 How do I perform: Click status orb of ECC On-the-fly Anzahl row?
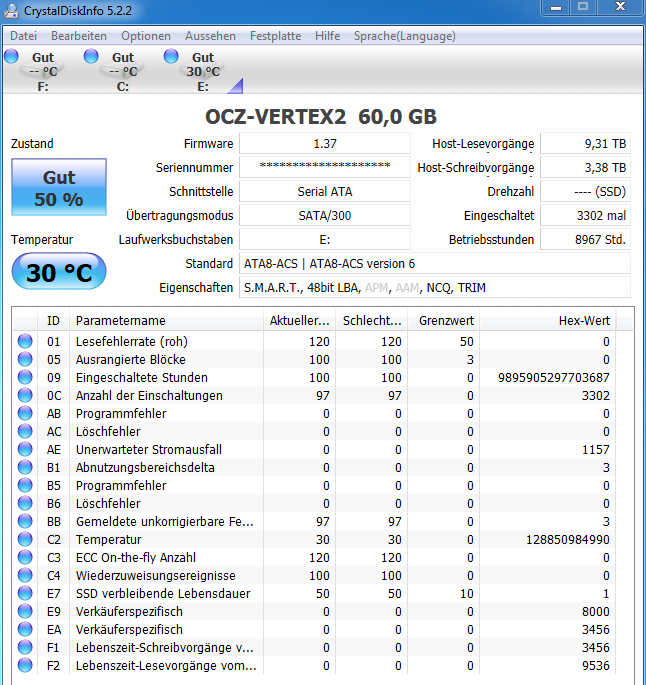(25, 557)
